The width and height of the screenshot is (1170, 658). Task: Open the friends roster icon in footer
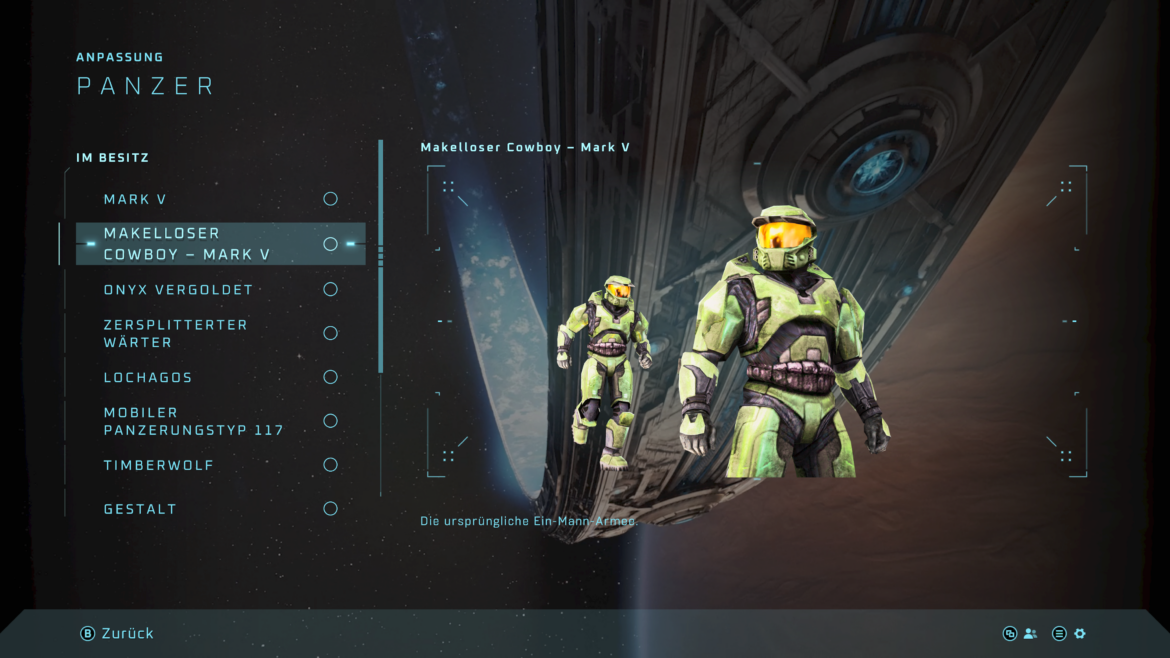pos(1030,633)
